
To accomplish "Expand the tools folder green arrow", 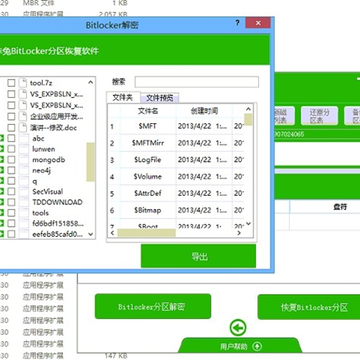I will (x=1, y=213).
